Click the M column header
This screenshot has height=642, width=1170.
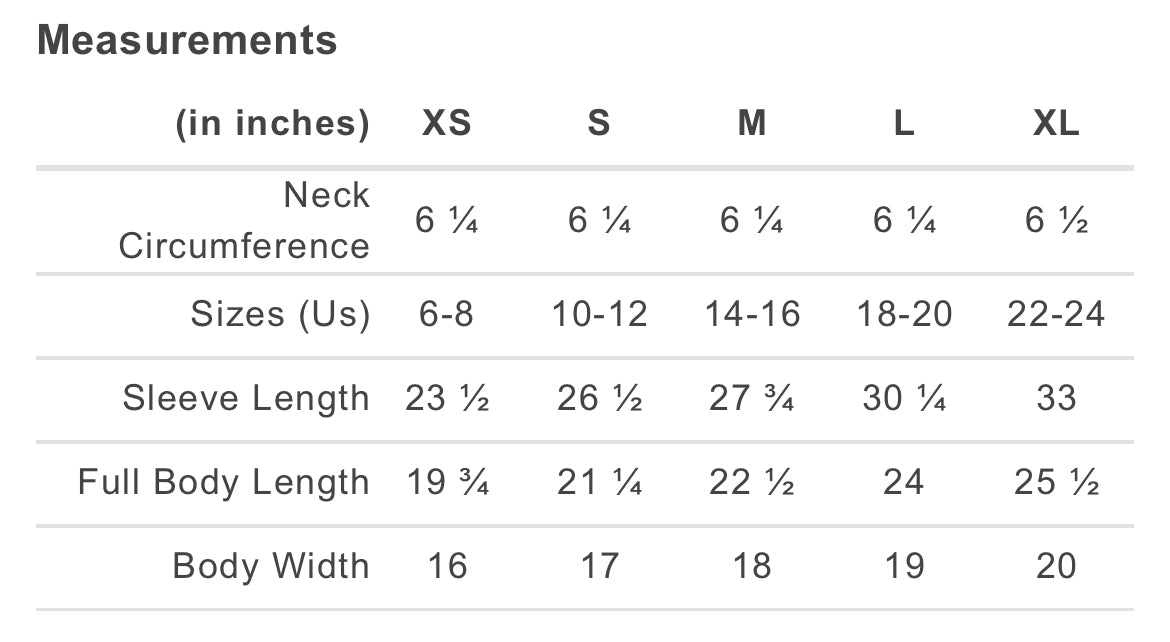pos(751,124)
